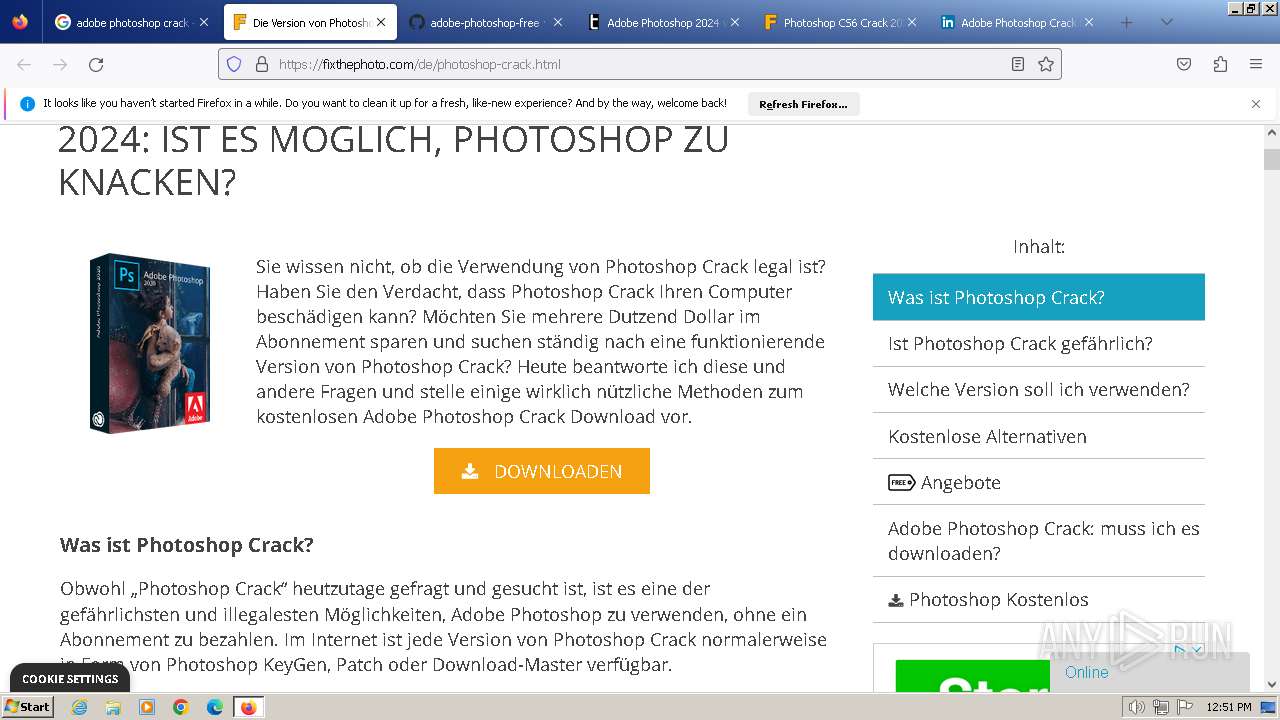Open 'Photoshop Kostenlos' download link
The width and height of the screenshot is (1280, 720).
click(1038, 600)
